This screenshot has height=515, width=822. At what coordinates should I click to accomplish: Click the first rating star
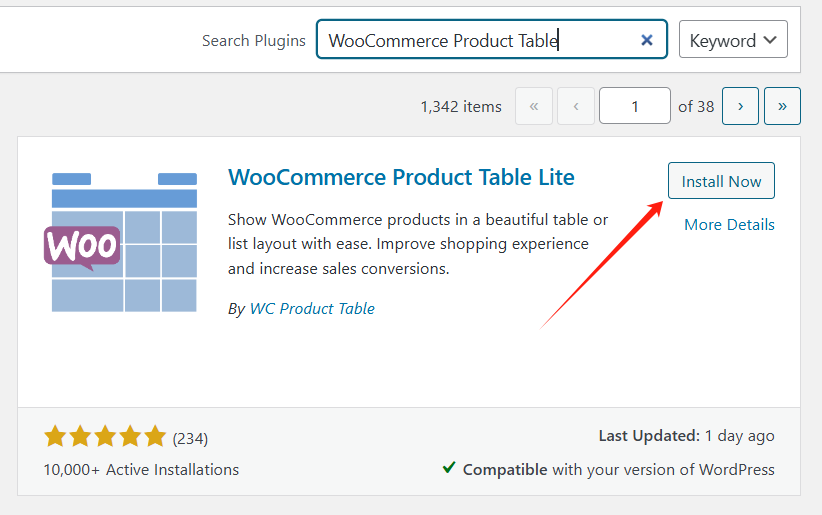(54, 437)
